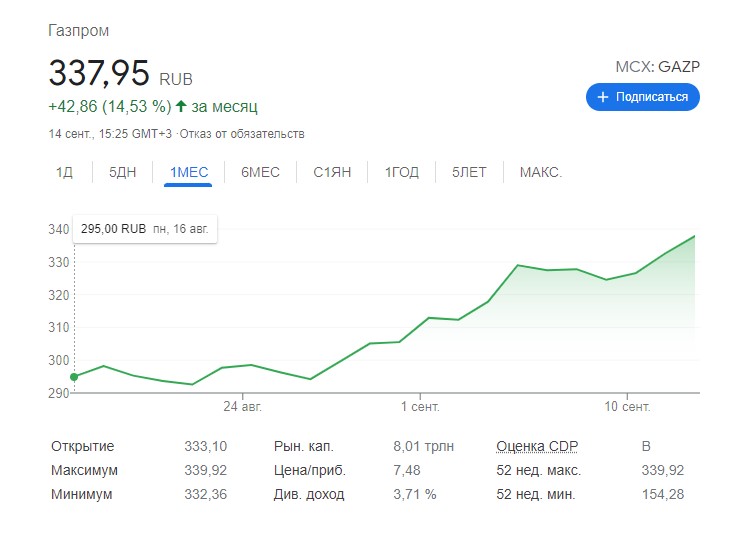
Task: Click the Отказ от обязательств disclaimer link
Action: pos(242,134)
